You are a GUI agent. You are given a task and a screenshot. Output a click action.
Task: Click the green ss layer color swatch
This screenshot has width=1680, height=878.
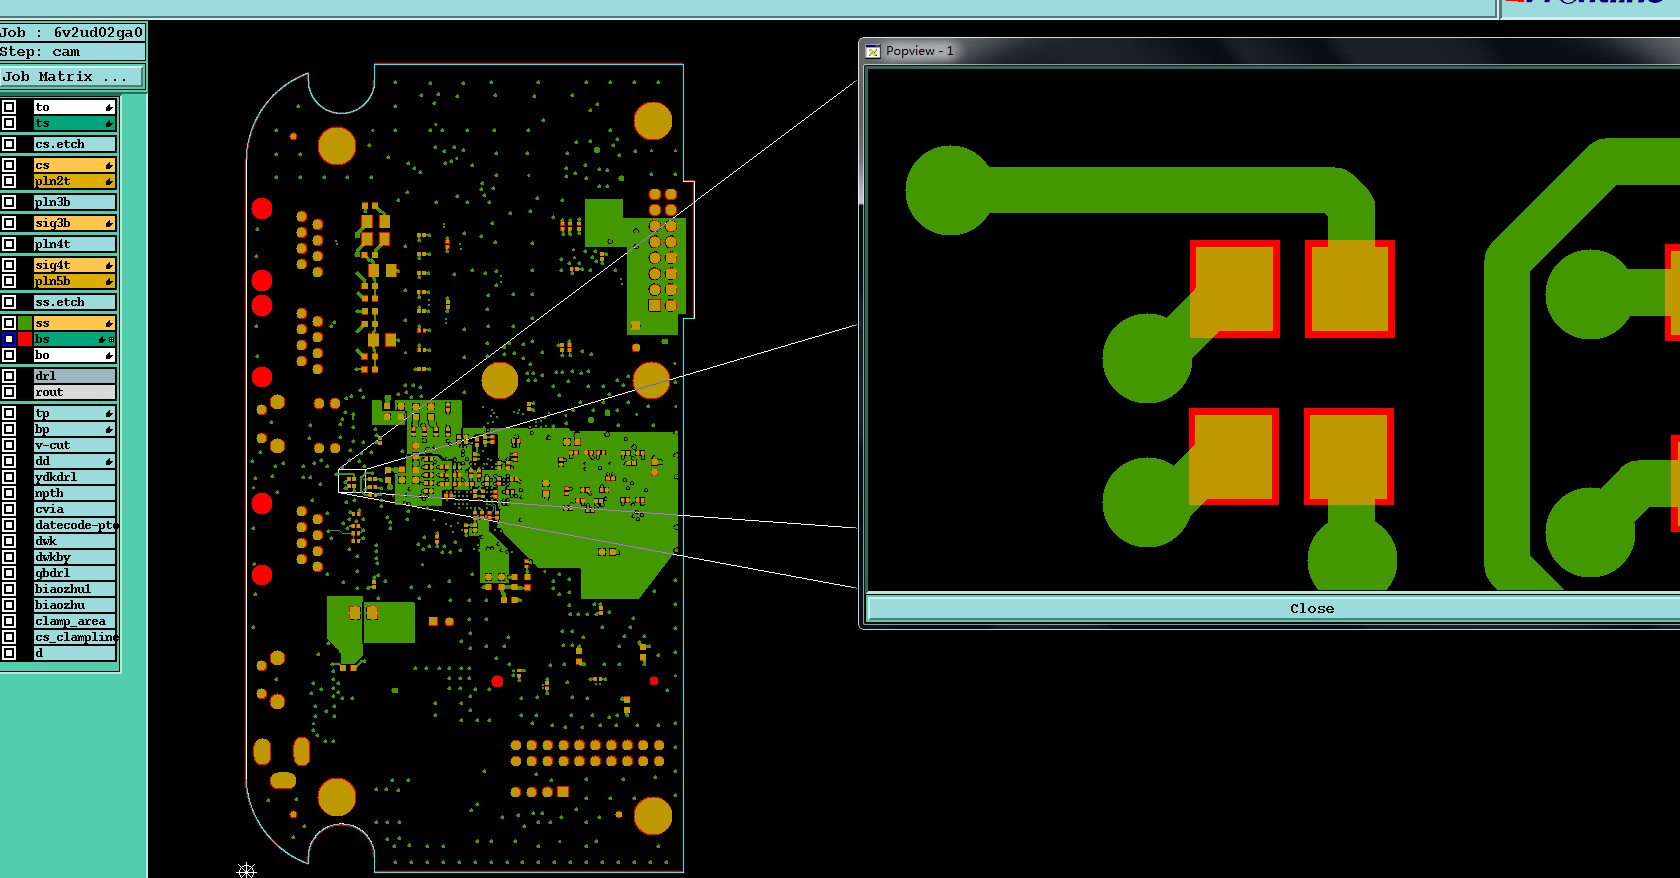pyautogui.click(x=25, y=323)
